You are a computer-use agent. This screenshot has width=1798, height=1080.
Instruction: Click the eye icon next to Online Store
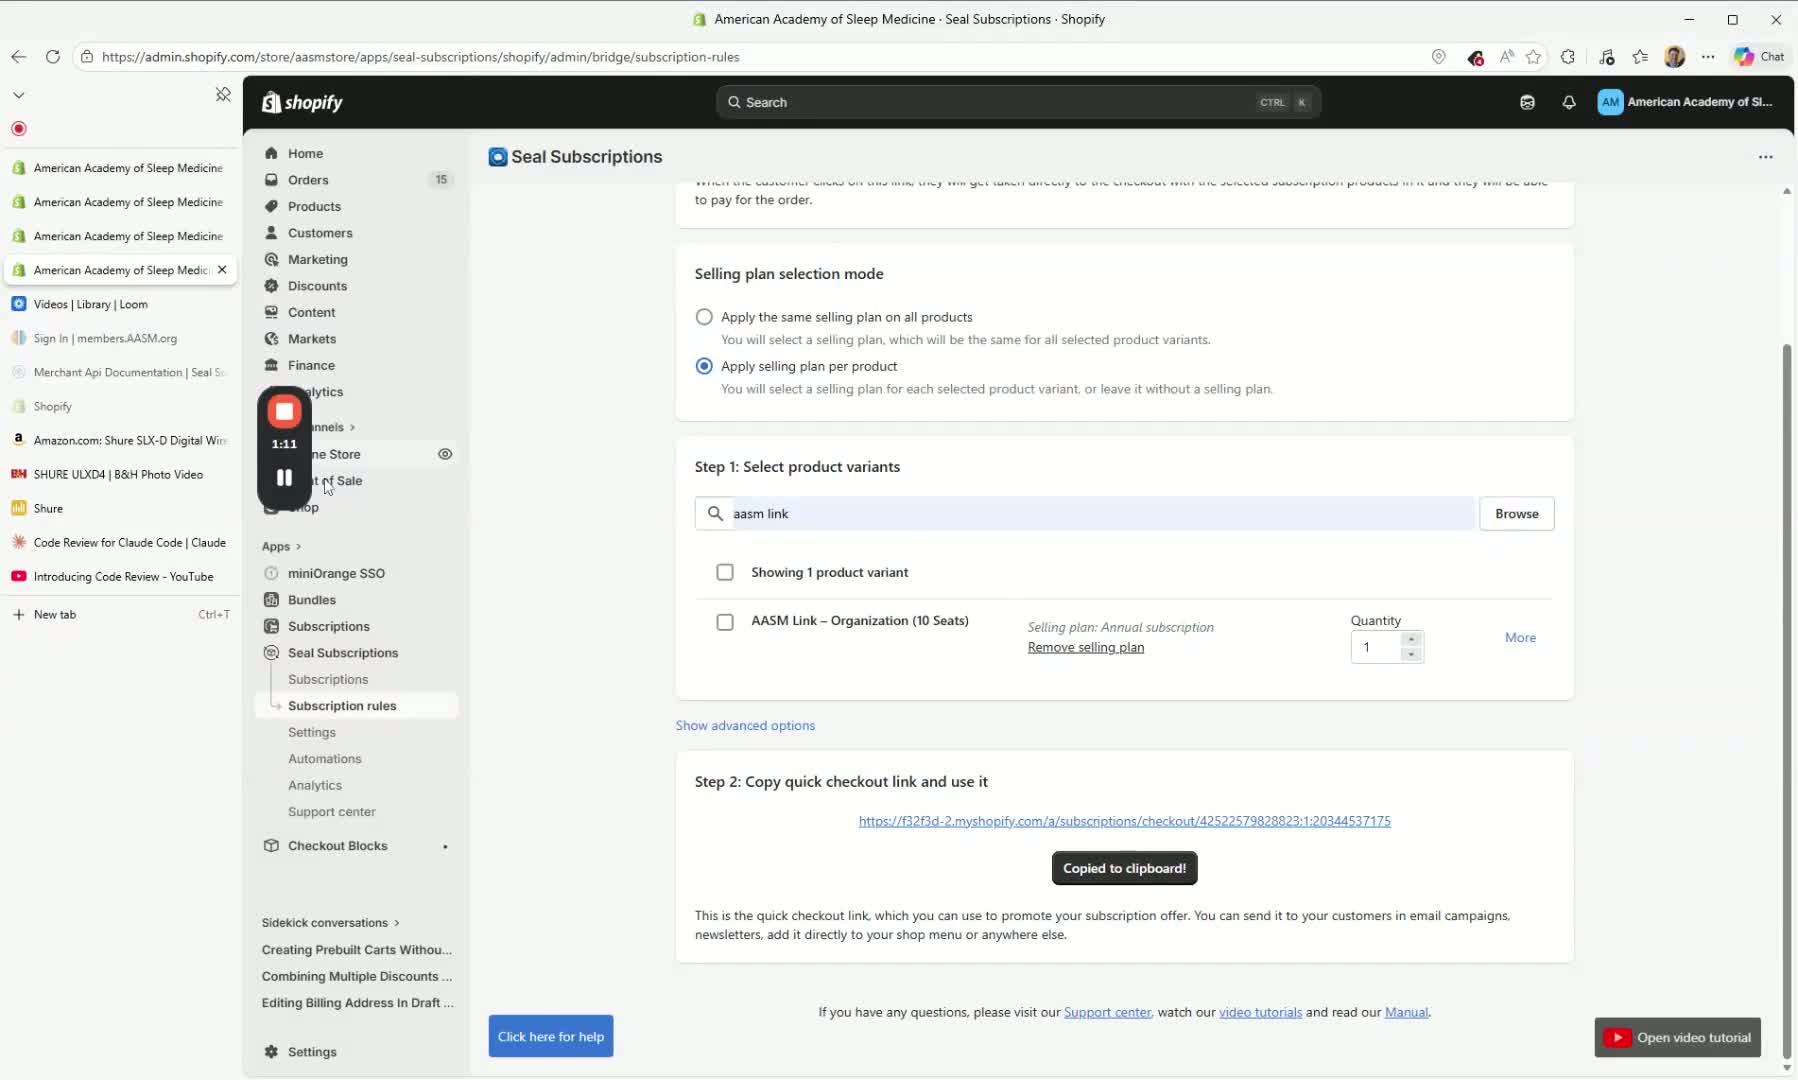[445, 454]
